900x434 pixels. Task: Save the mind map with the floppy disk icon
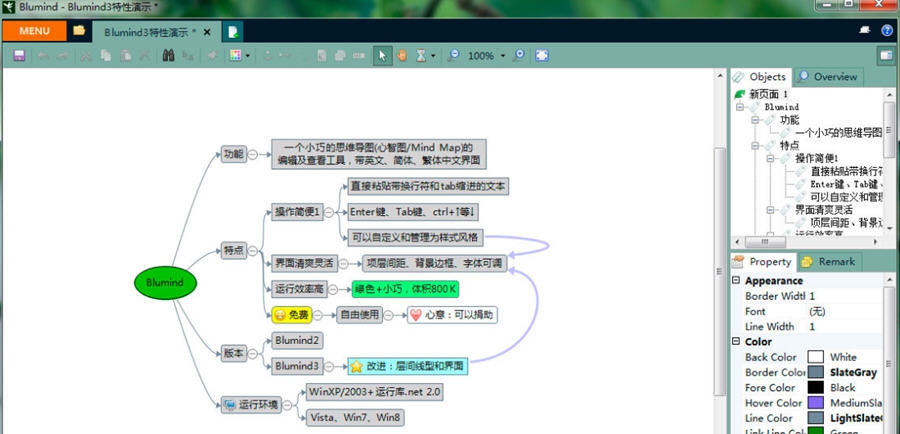click(x=19, y=56)
